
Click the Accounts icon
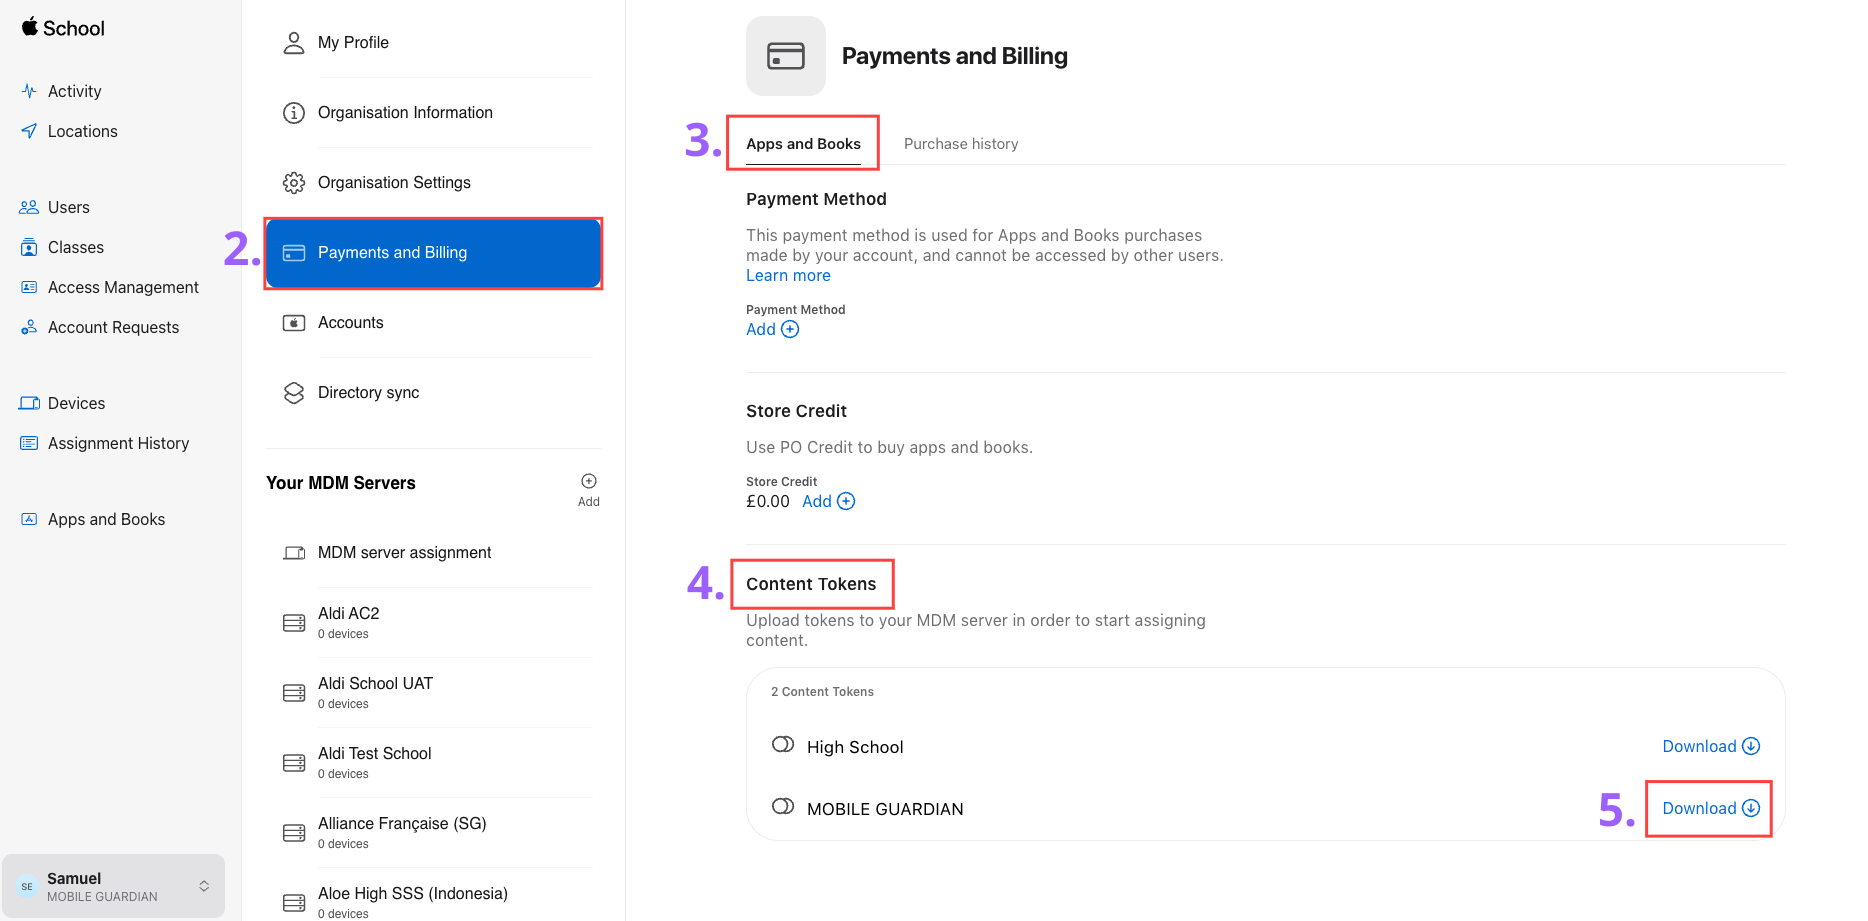(293, 323)
